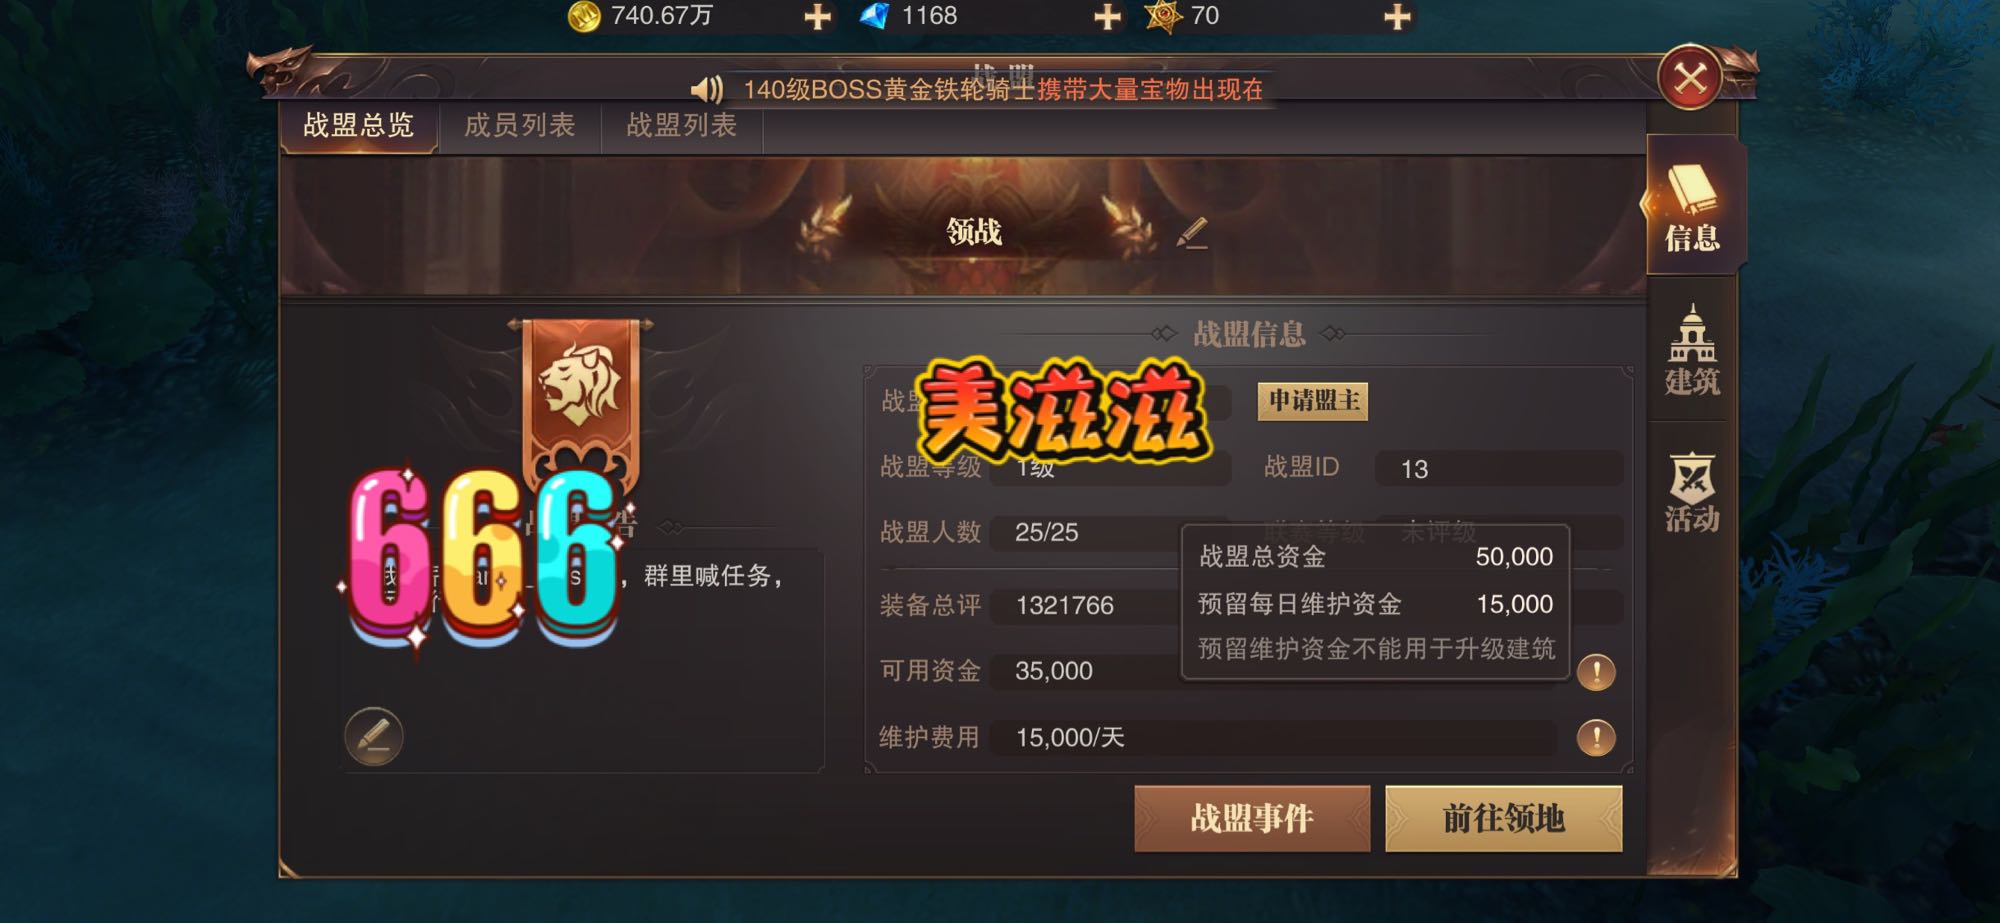
Task: Open the 信息 sidebar book icon
Action: 1692,205
